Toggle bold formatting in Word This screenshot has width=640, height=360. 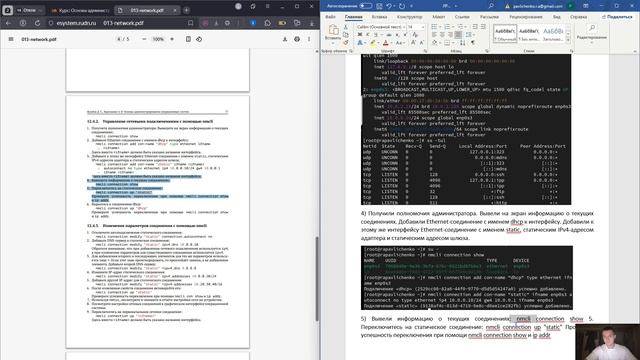360,35
